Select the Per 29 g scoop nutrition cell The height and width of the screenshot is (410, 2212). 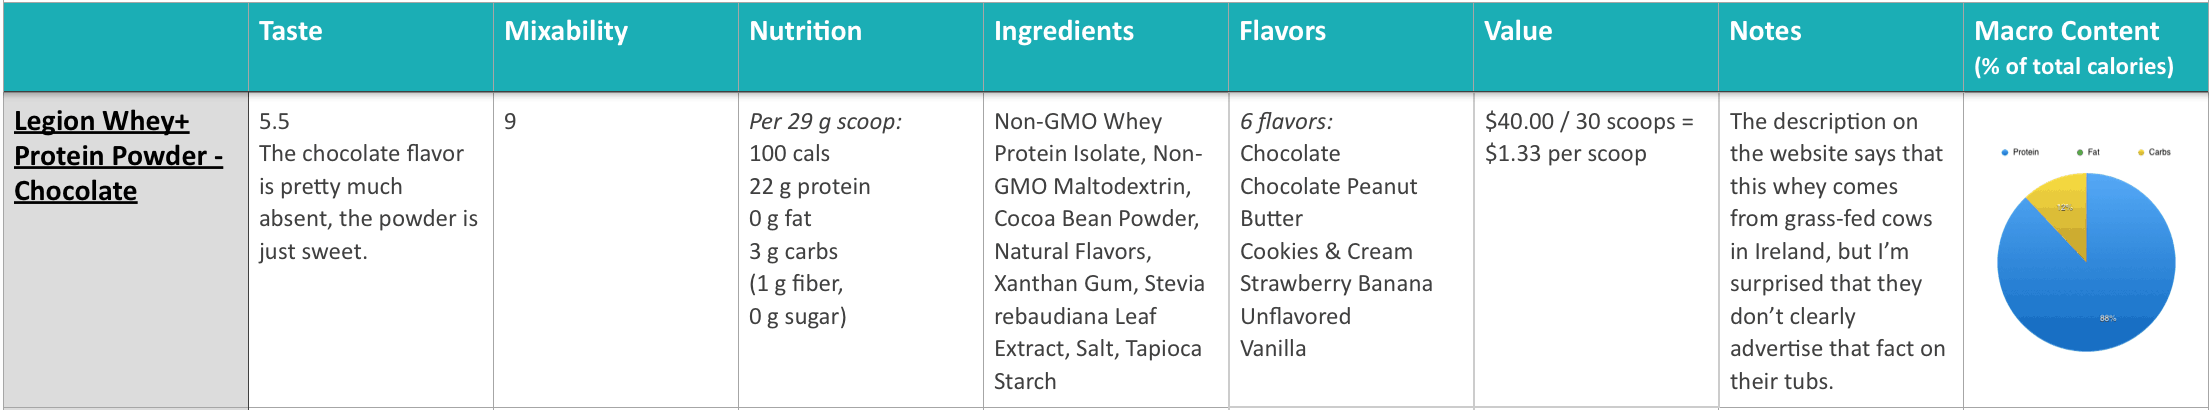tap(861, 250)
